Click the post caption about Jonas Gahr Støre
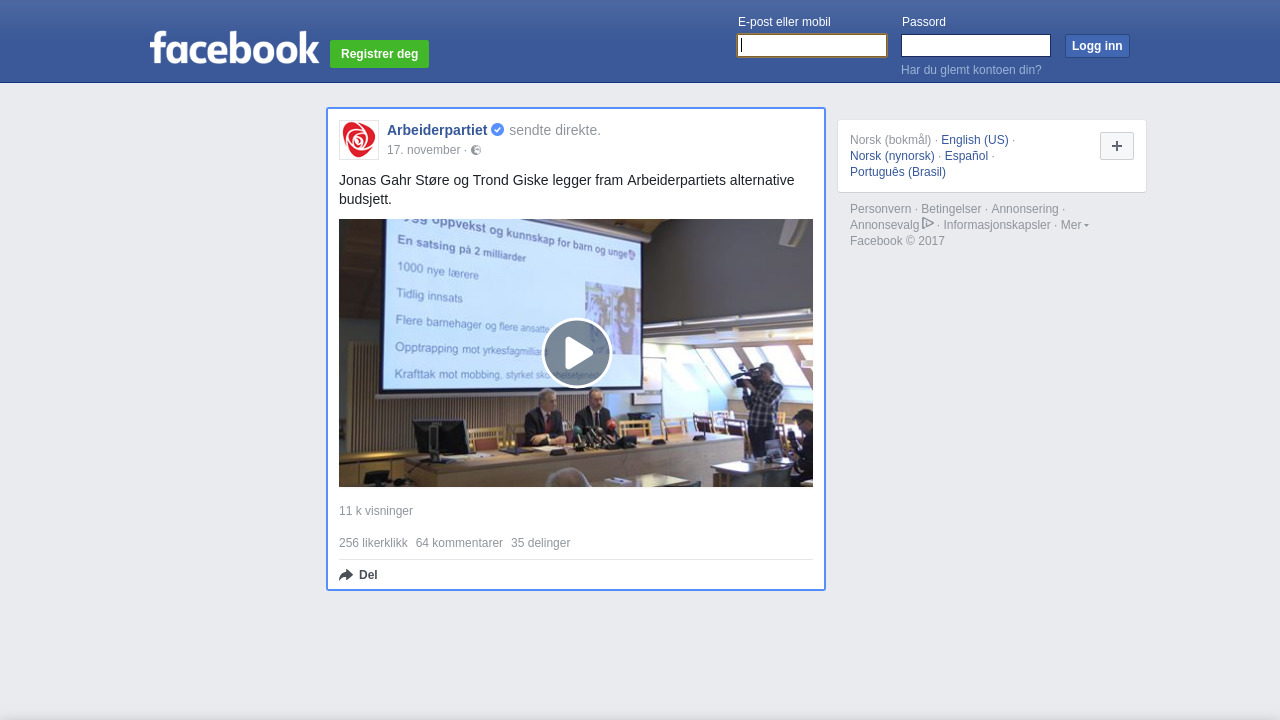This screenshot has width=1280, height=720. (x=567, y=189)
